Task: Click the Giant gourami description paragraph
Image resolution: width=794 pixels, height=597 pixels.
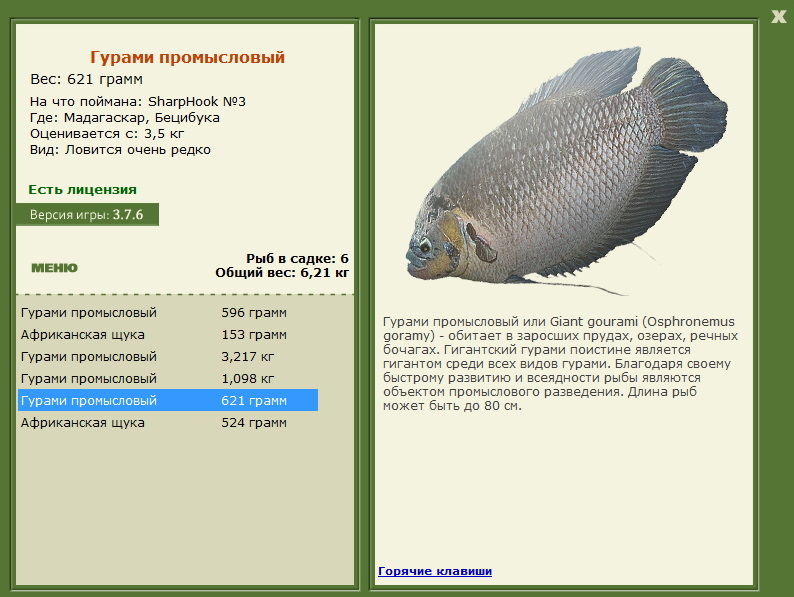Action: [x=560, y=364]
